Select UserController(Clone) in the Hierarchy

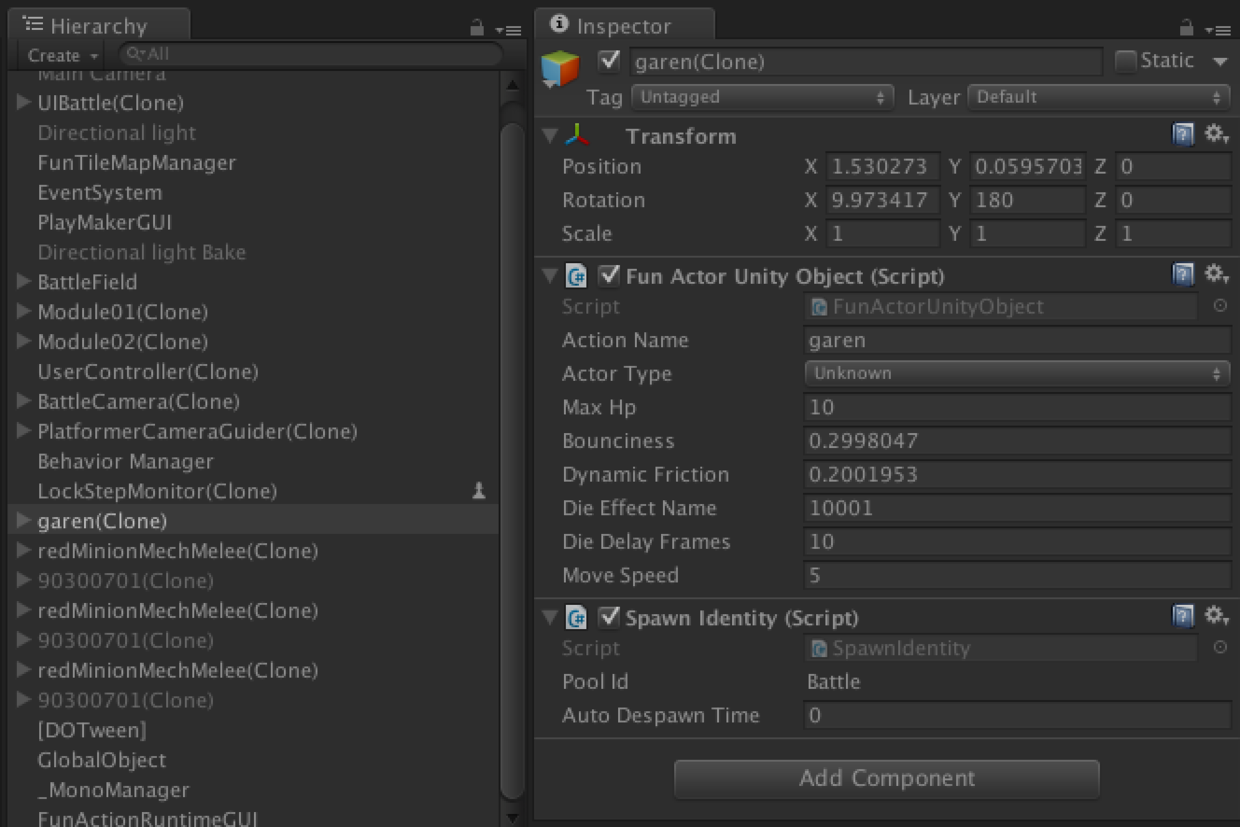click(148, 372)
